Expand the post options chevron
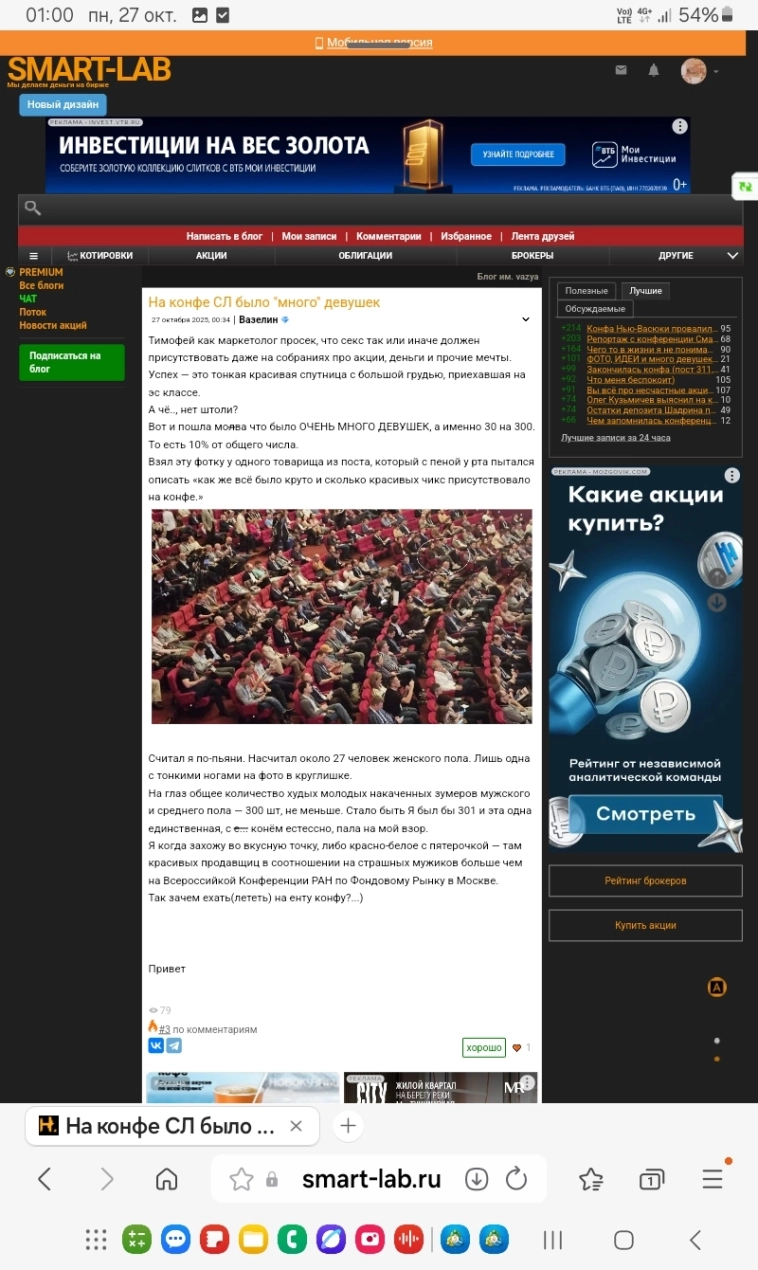This screenshot has width=758, height=1270. (526, 320)
